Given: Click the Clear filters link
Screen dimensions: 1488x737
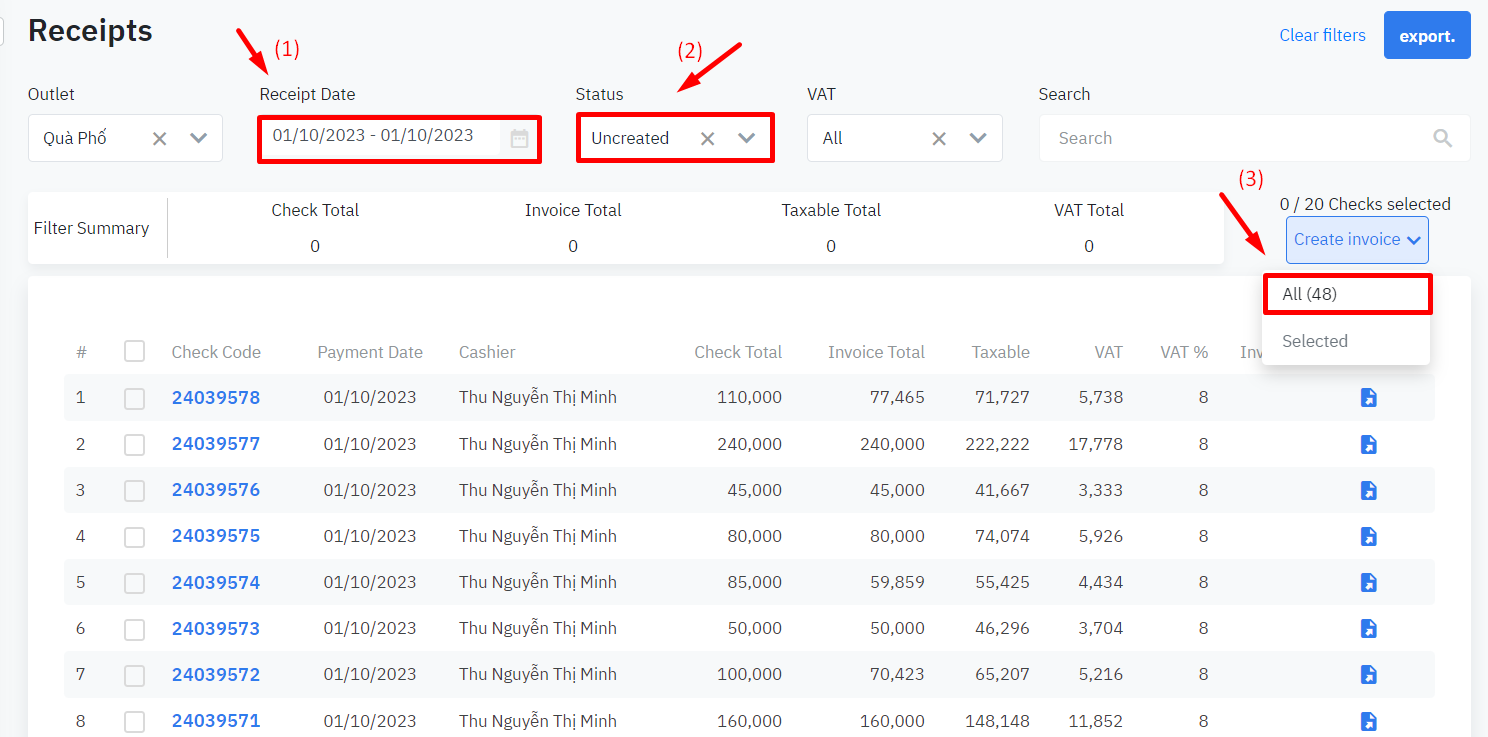Looking at the screenshot, I should (1322, 36).
